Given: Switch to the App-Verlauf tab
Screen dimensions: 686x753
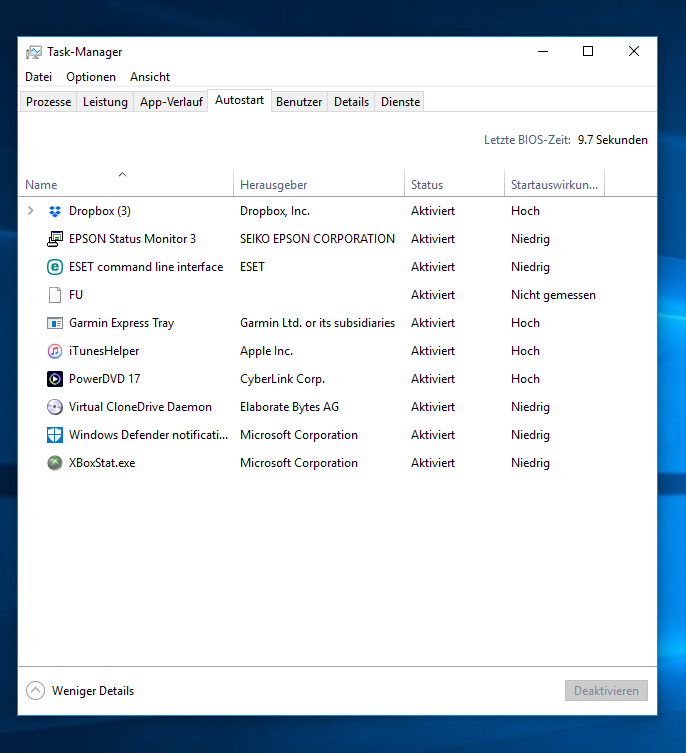Looking at the screenshot, I should [x=171, y=102].
